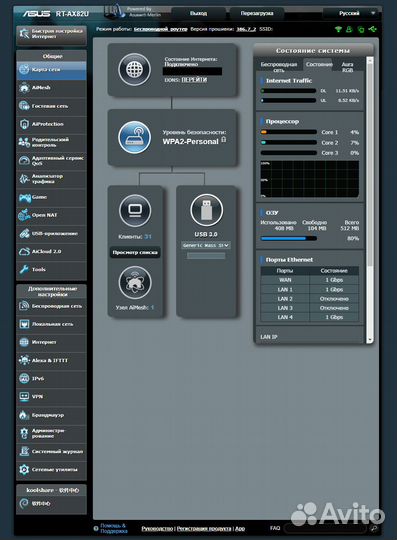Open Traffic Analyzer sidebar item
Image resolution: width=397 pixels, height=540 pixels.
click(x=51, y=179)
